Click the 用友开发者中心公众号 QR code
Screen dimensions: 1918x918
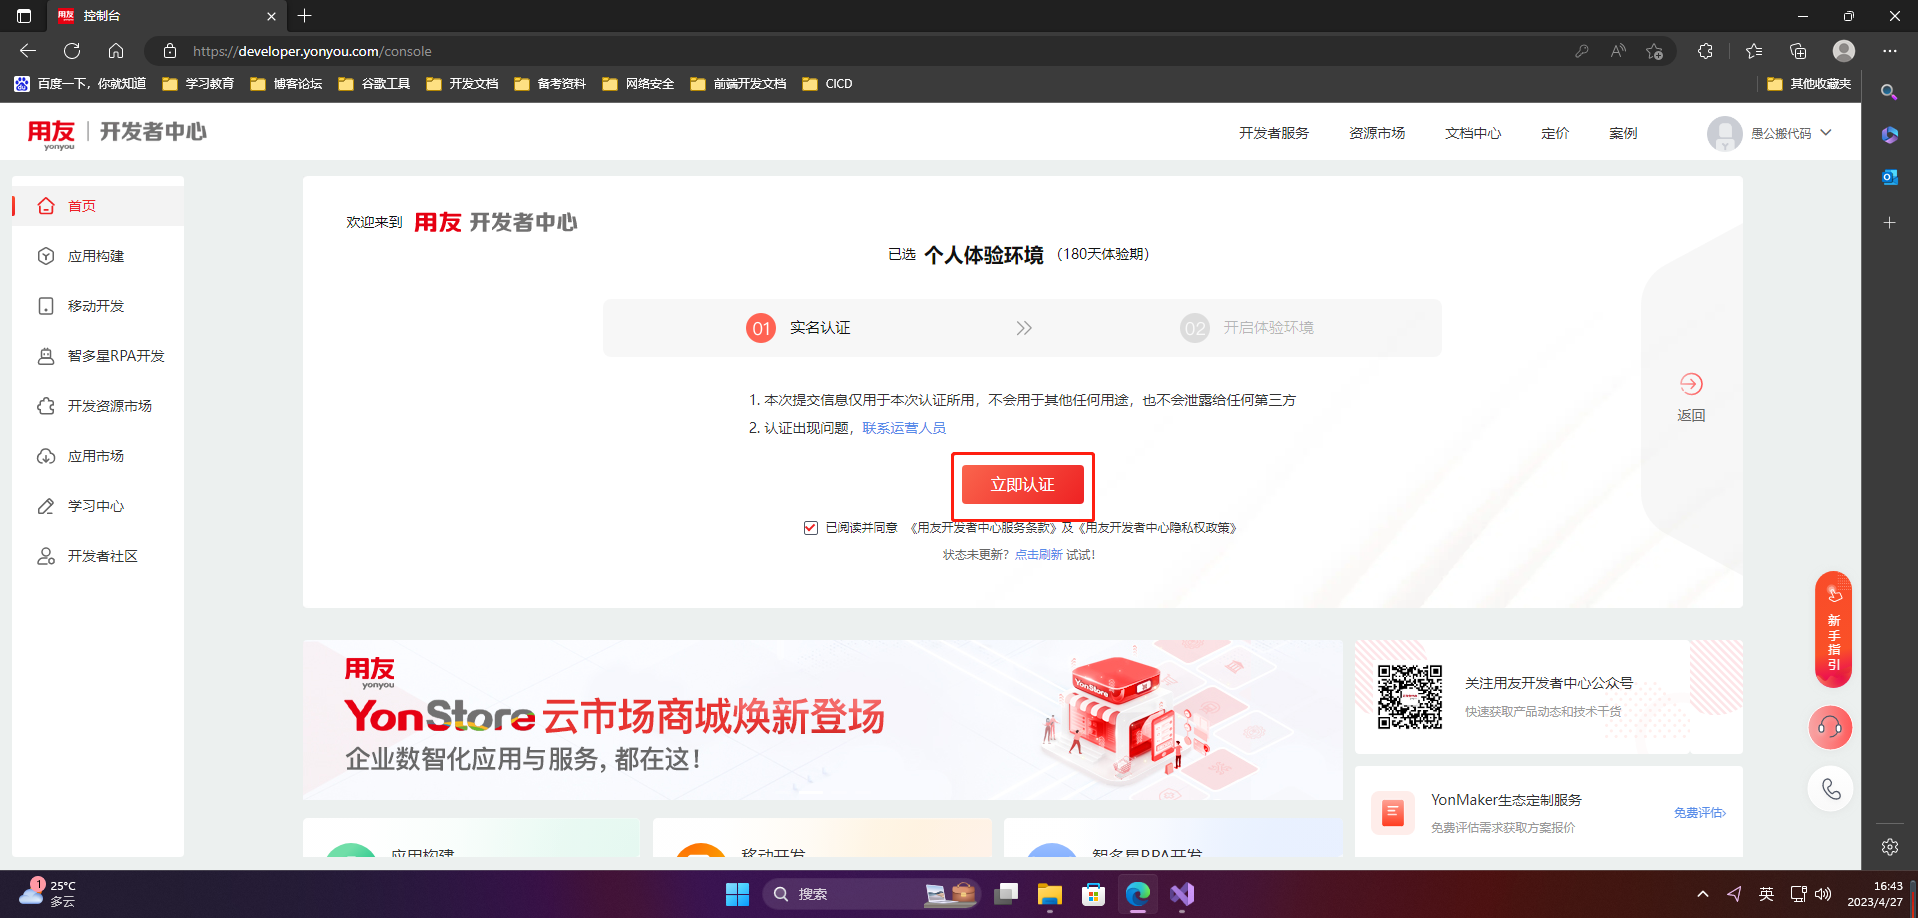pos(1410,697)
